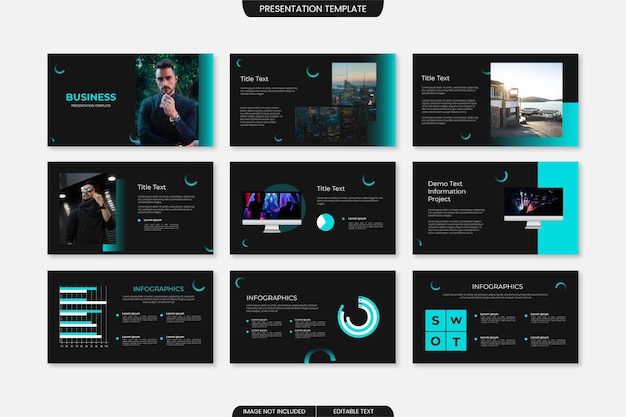Click the teal "BUSINESS" title on cover slide
Viewport: 626px width, 417px height.
tap(91, 97)
